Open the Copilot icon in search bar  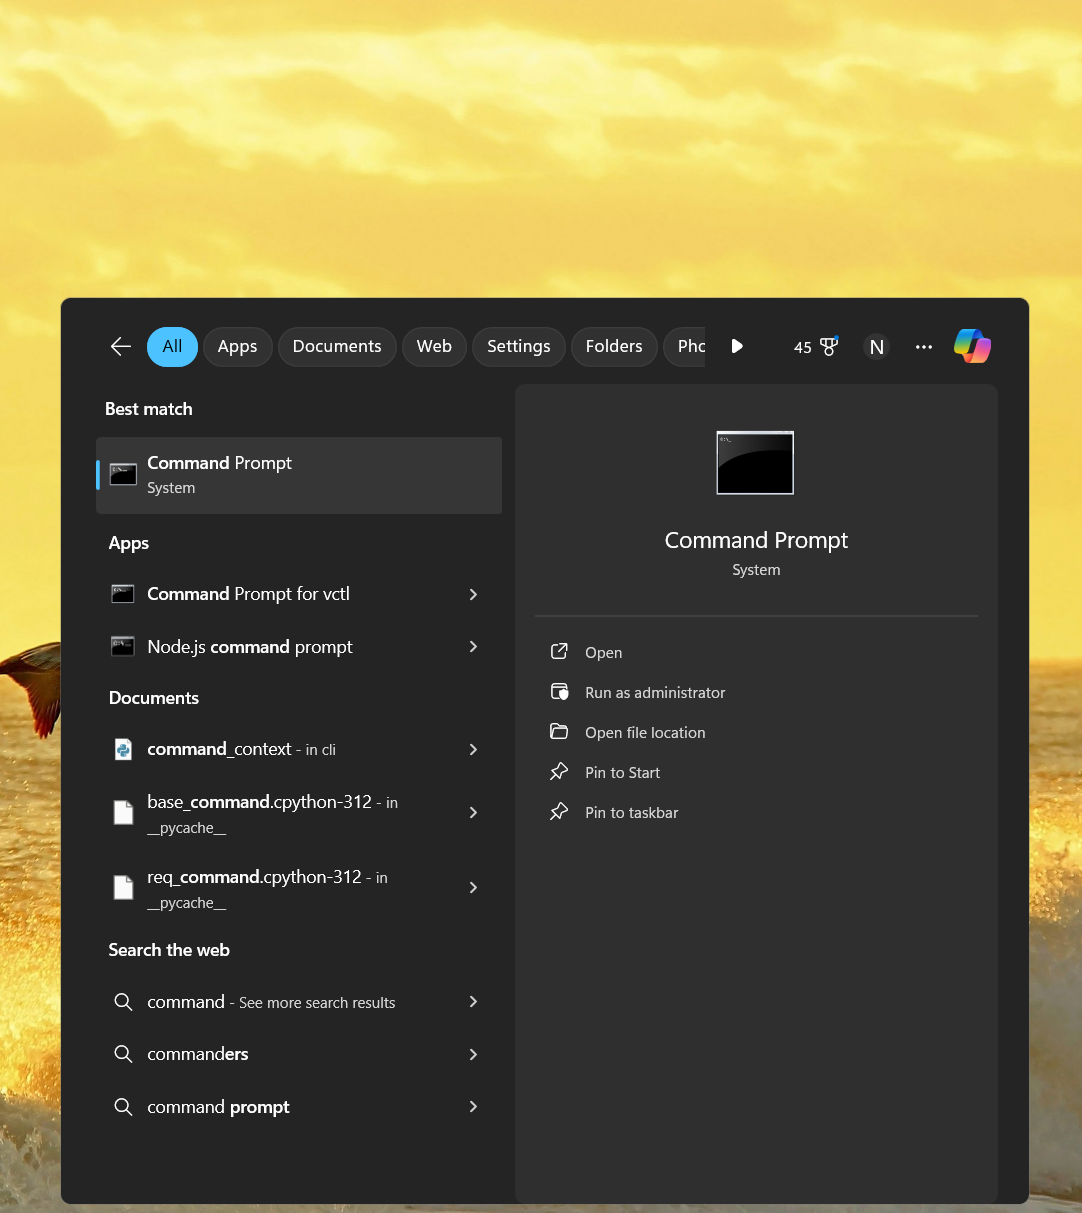(972, 346)
